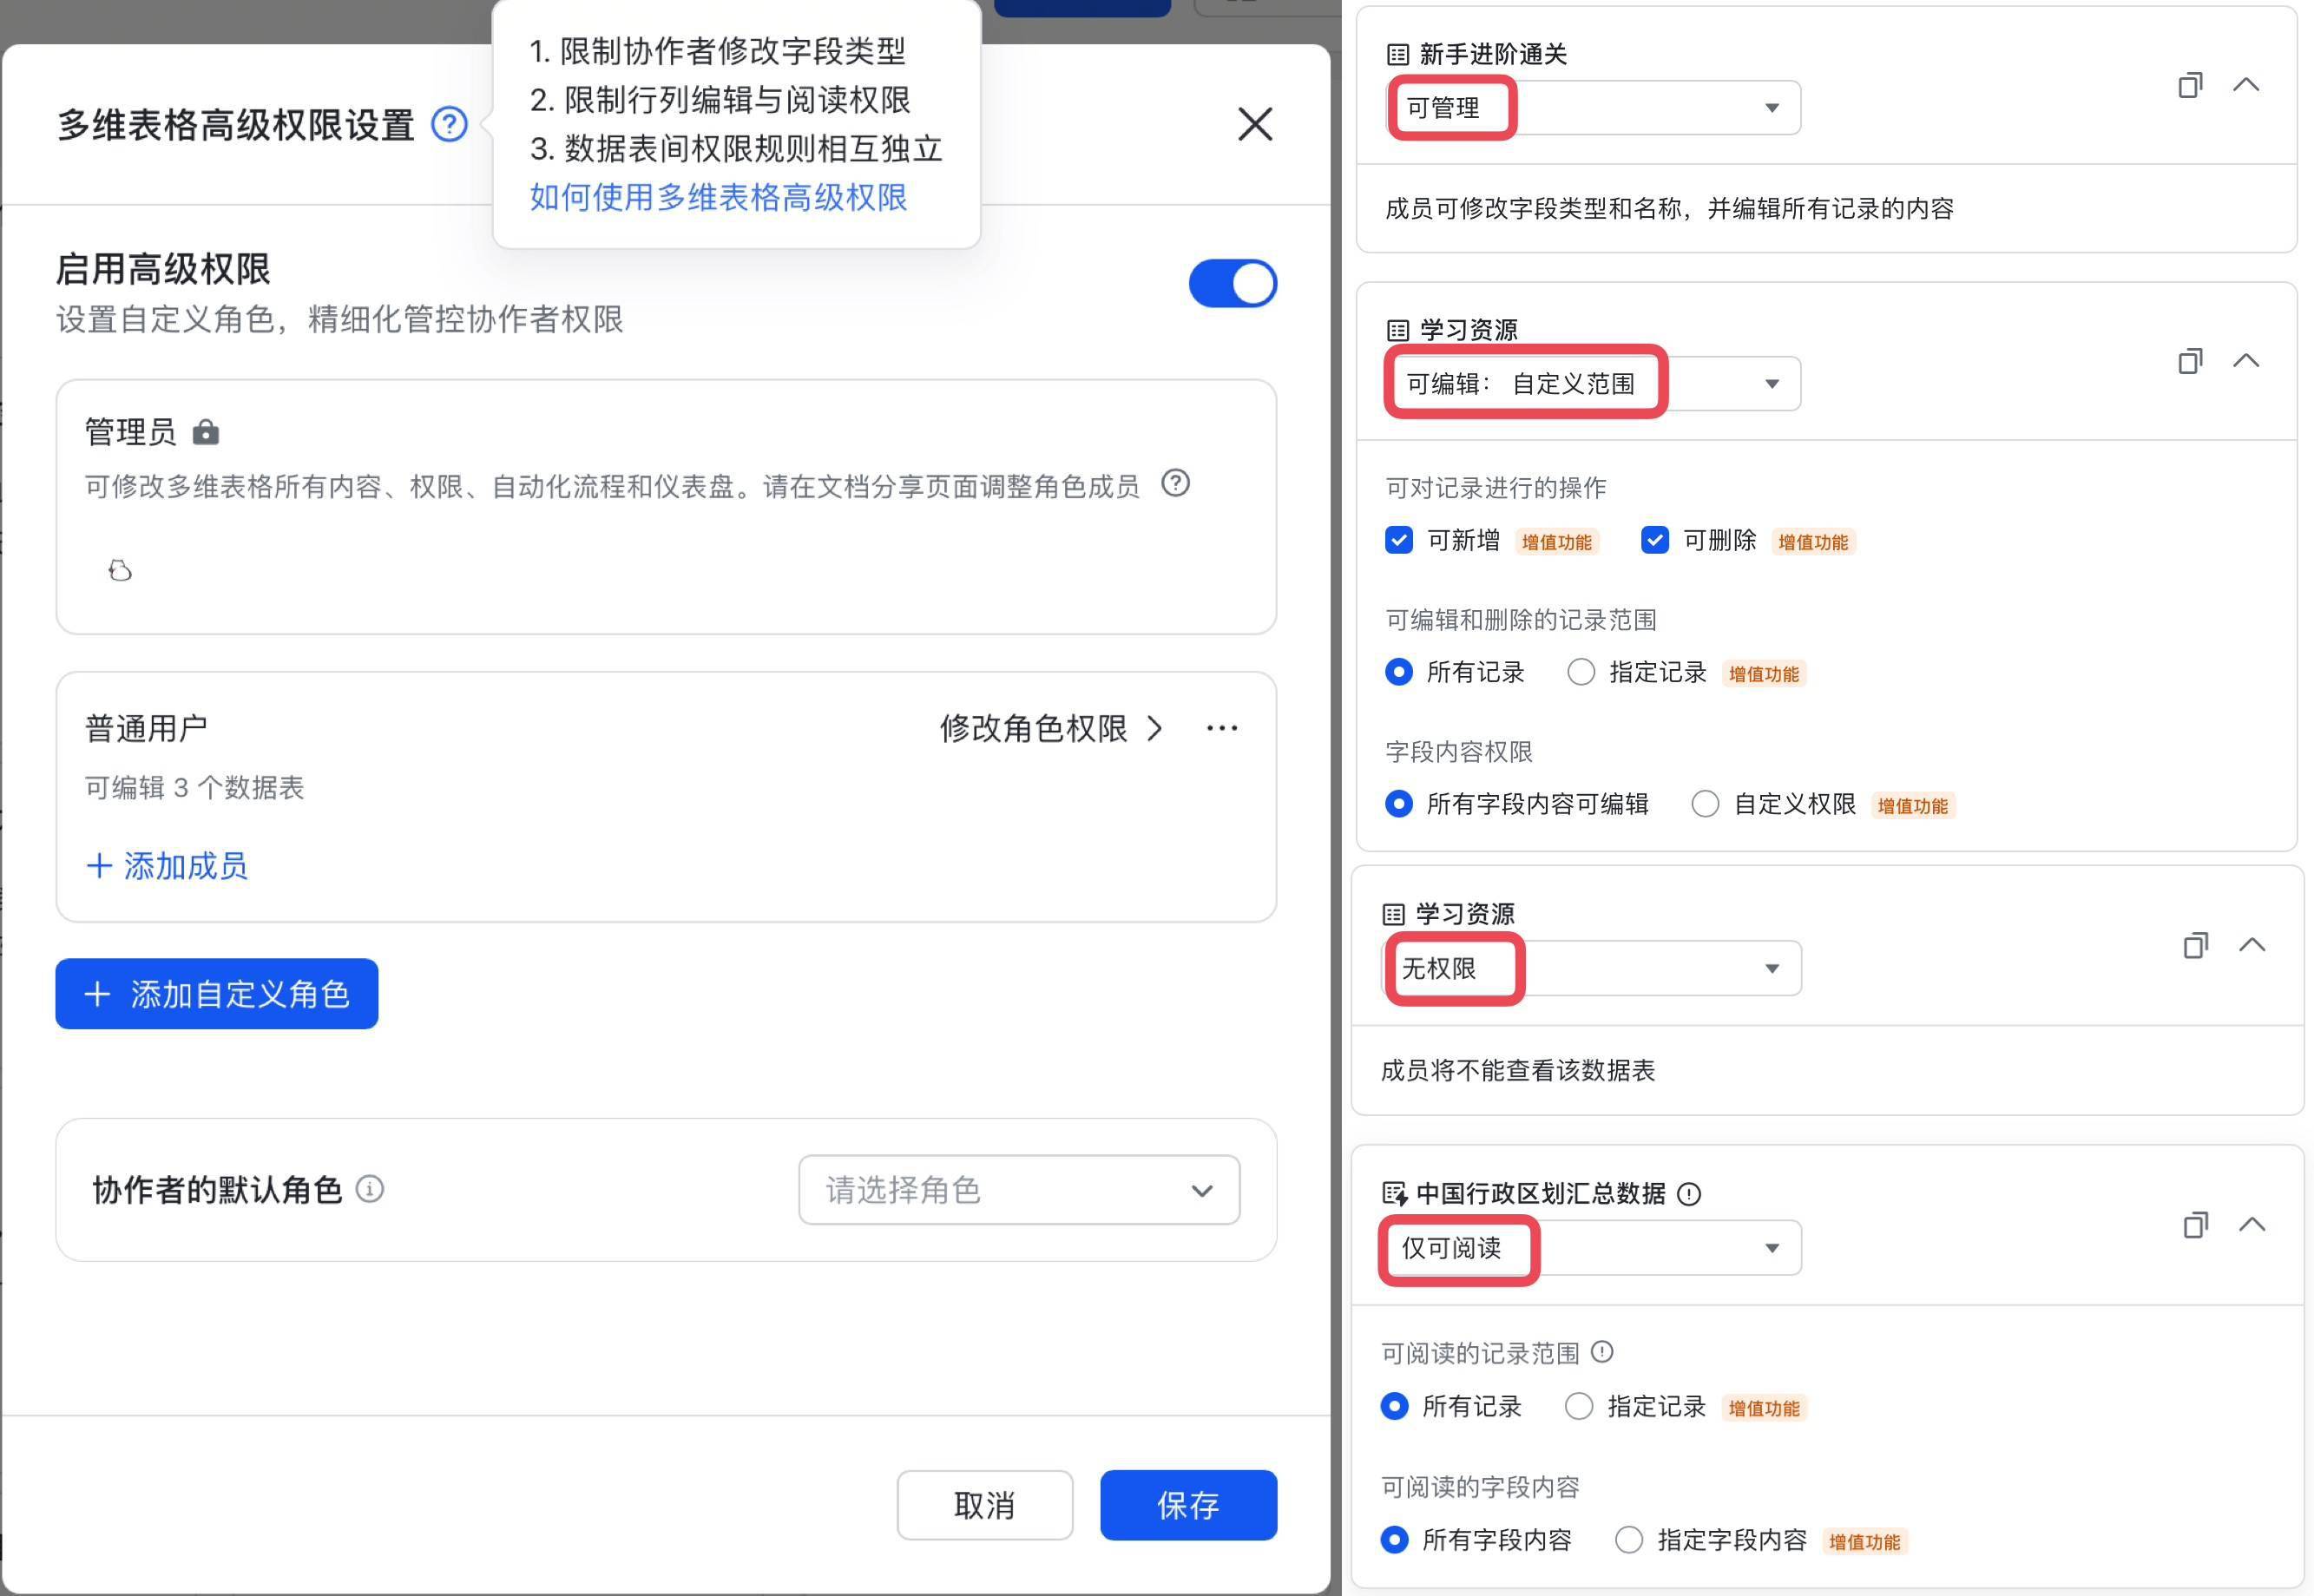Open the 如何使用多维表格高级权限 link

click(x=718, y=197)
